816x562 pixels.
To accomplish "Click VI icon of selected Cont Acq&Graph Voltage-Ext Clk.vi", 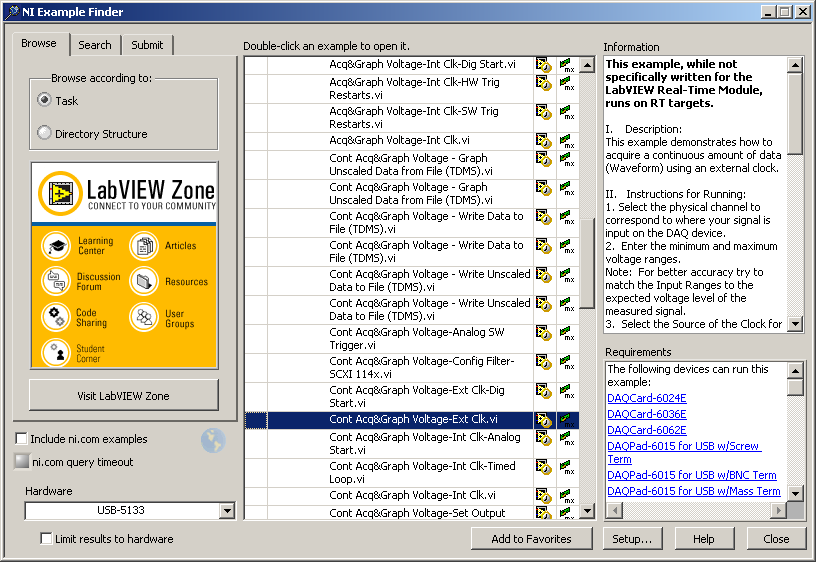I will 544,420.
